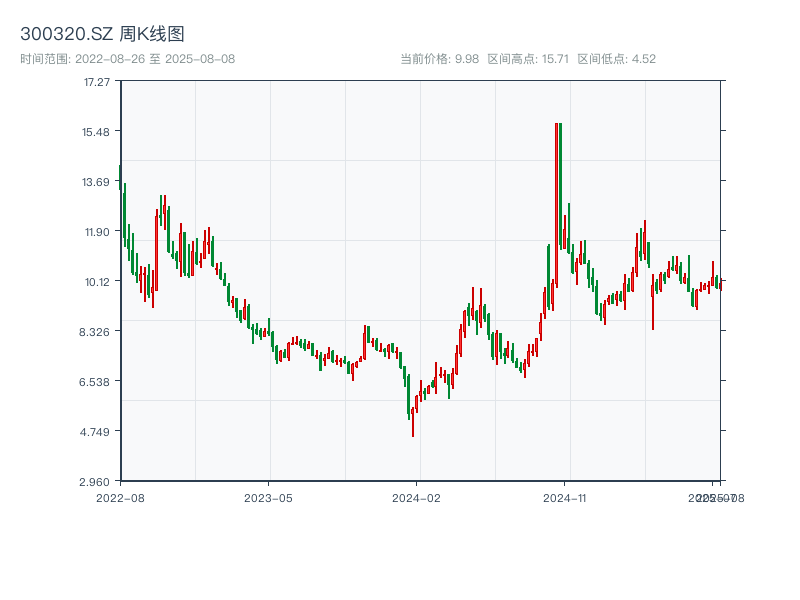This screenshot has width=800, height=600.
Task: Click the x-axis label 2022-08
Action: [x=120, y=498]
